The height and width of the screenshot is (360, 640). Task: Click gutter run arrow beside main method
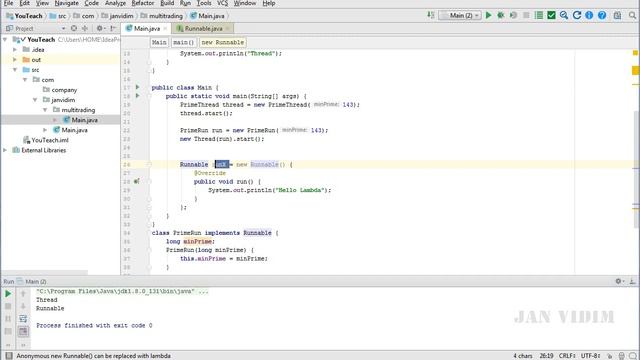pos(138,96)
